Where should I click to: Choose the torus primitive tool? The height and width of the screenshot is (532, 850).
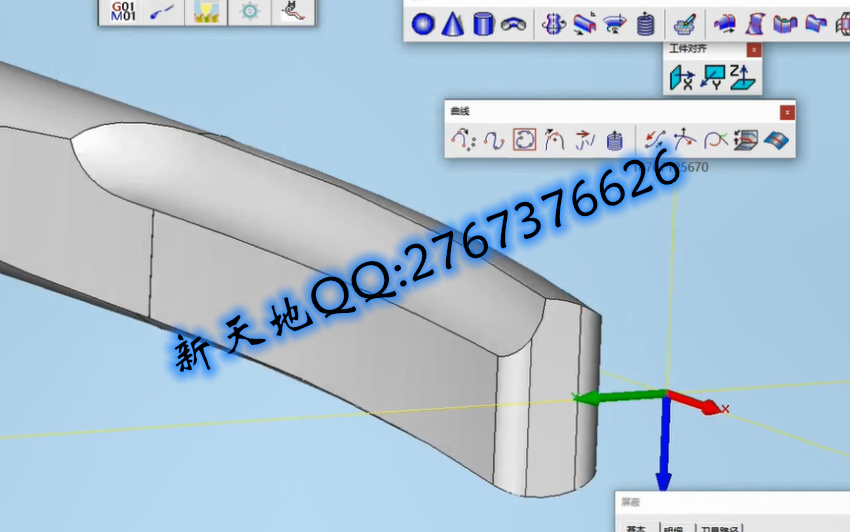pos(514,24)
